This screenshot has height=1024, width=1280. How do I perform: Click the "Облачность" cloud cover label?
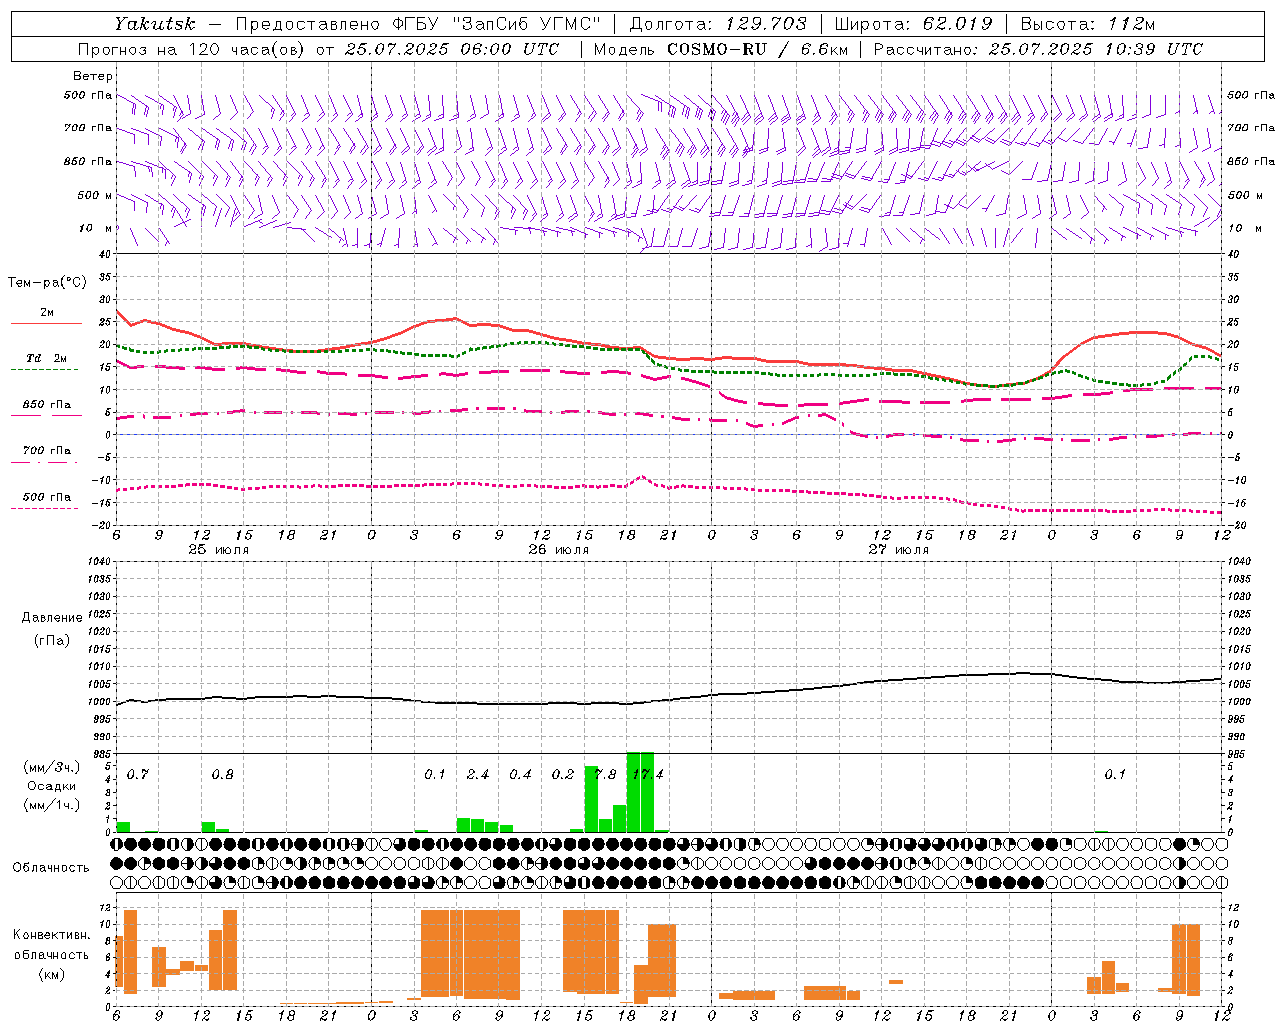click(51, 867)
